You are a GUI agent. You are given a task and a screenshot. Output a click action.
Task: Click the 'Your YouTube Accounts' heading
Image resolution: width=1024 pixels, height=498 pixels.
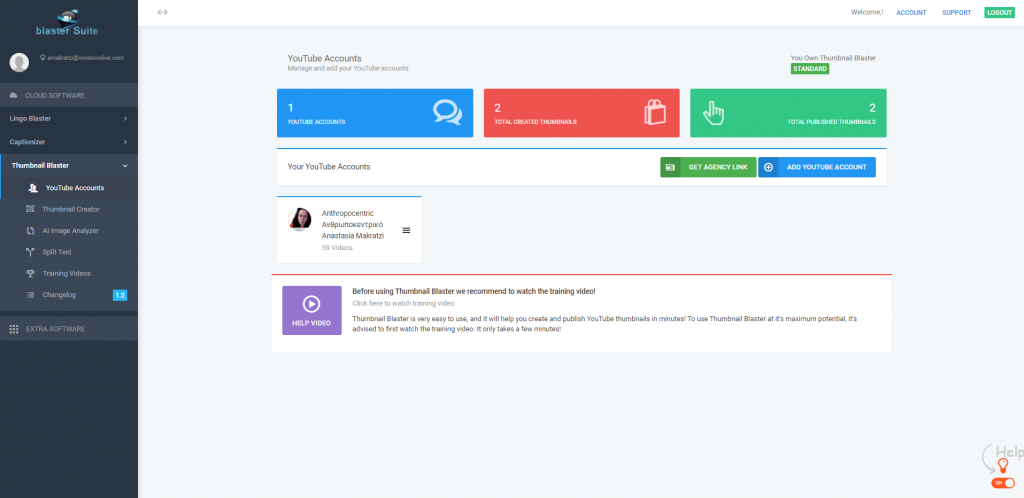tap(328, 166)
